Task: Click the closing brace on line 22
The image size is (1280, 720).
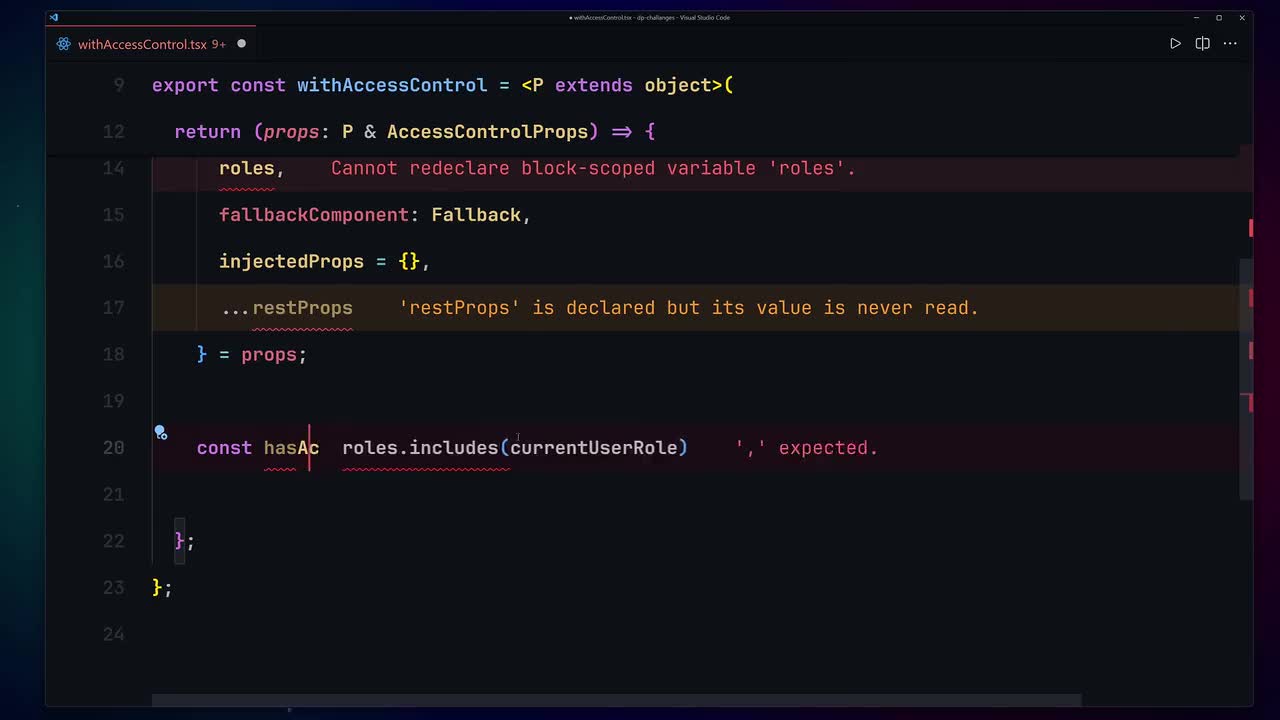Action: (x=180, y=541)
